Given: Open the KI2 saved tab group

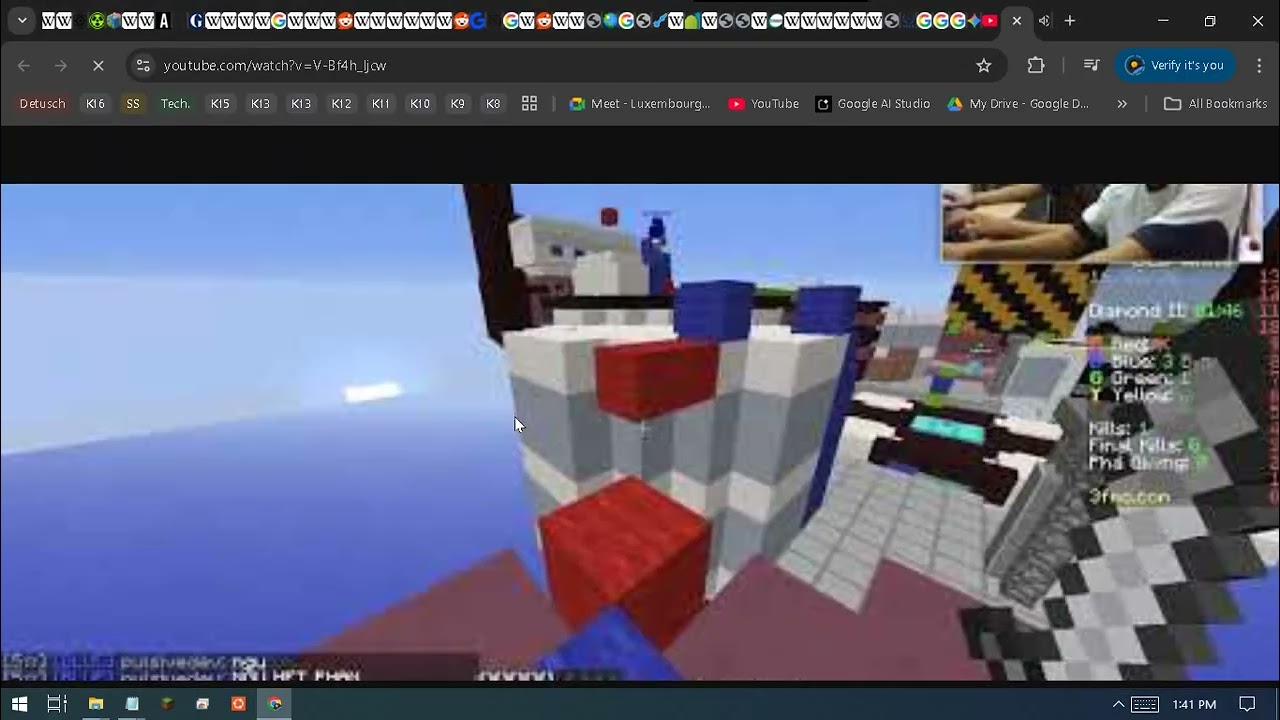Looking at the screenshot, I should click(x=341, y=104).
